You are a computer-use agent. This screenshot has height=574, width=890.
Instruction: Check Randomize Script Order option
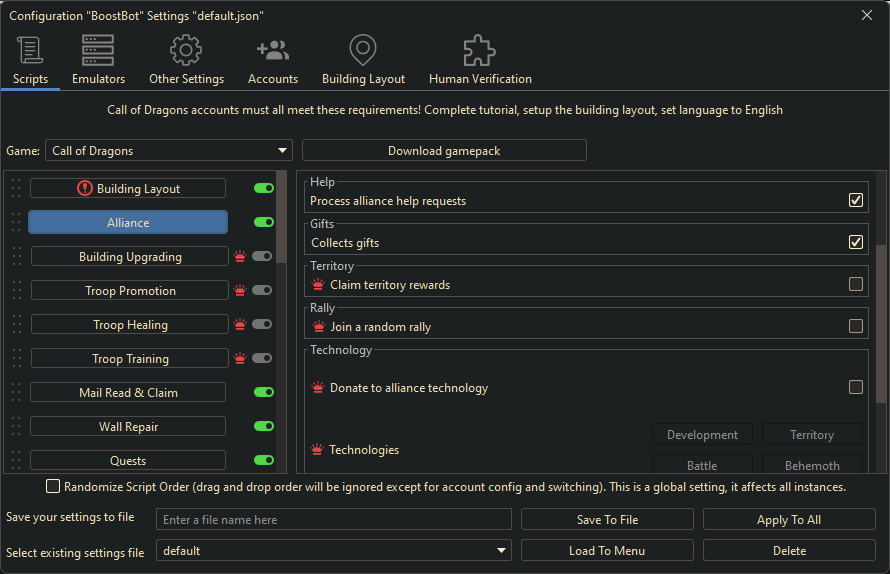point(53,487)
